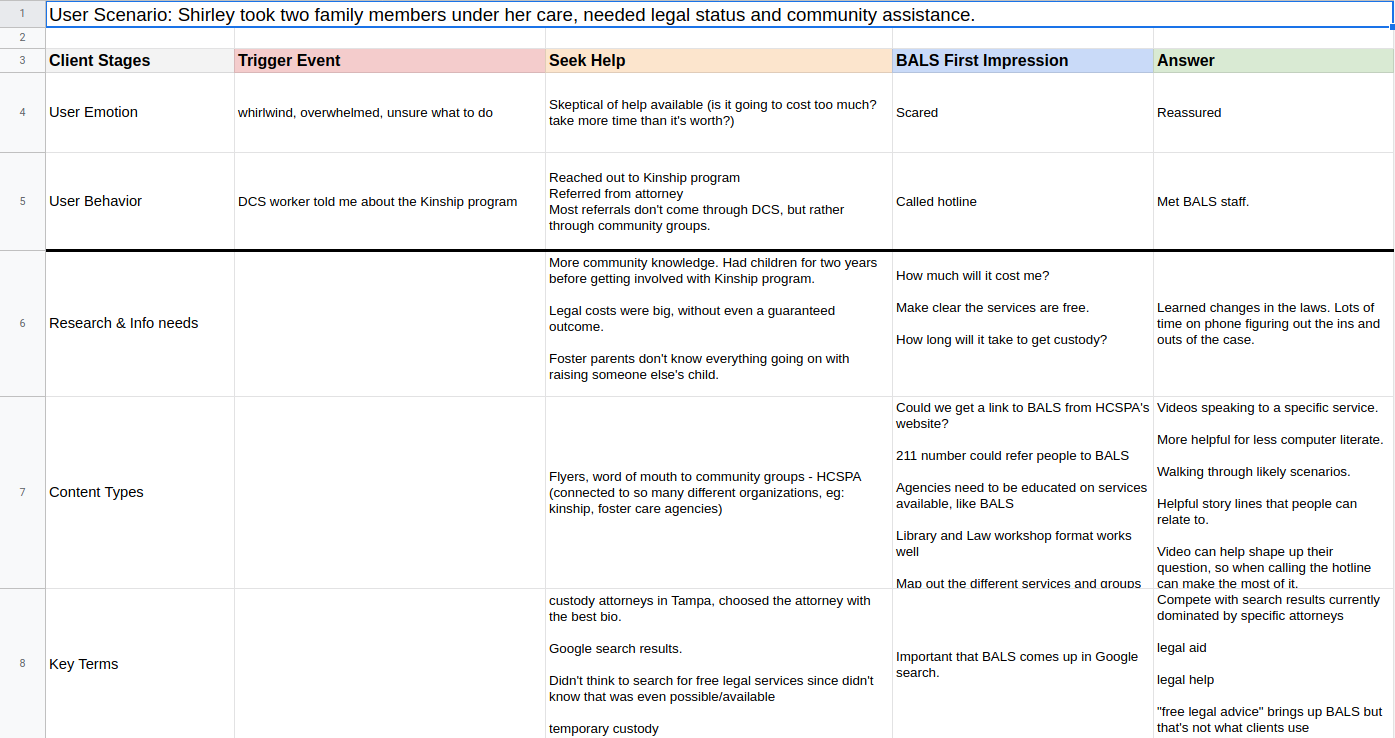Click the 'Reassured' cell
This screenshot has width=1395, height=738.
tap(1273, 113)
